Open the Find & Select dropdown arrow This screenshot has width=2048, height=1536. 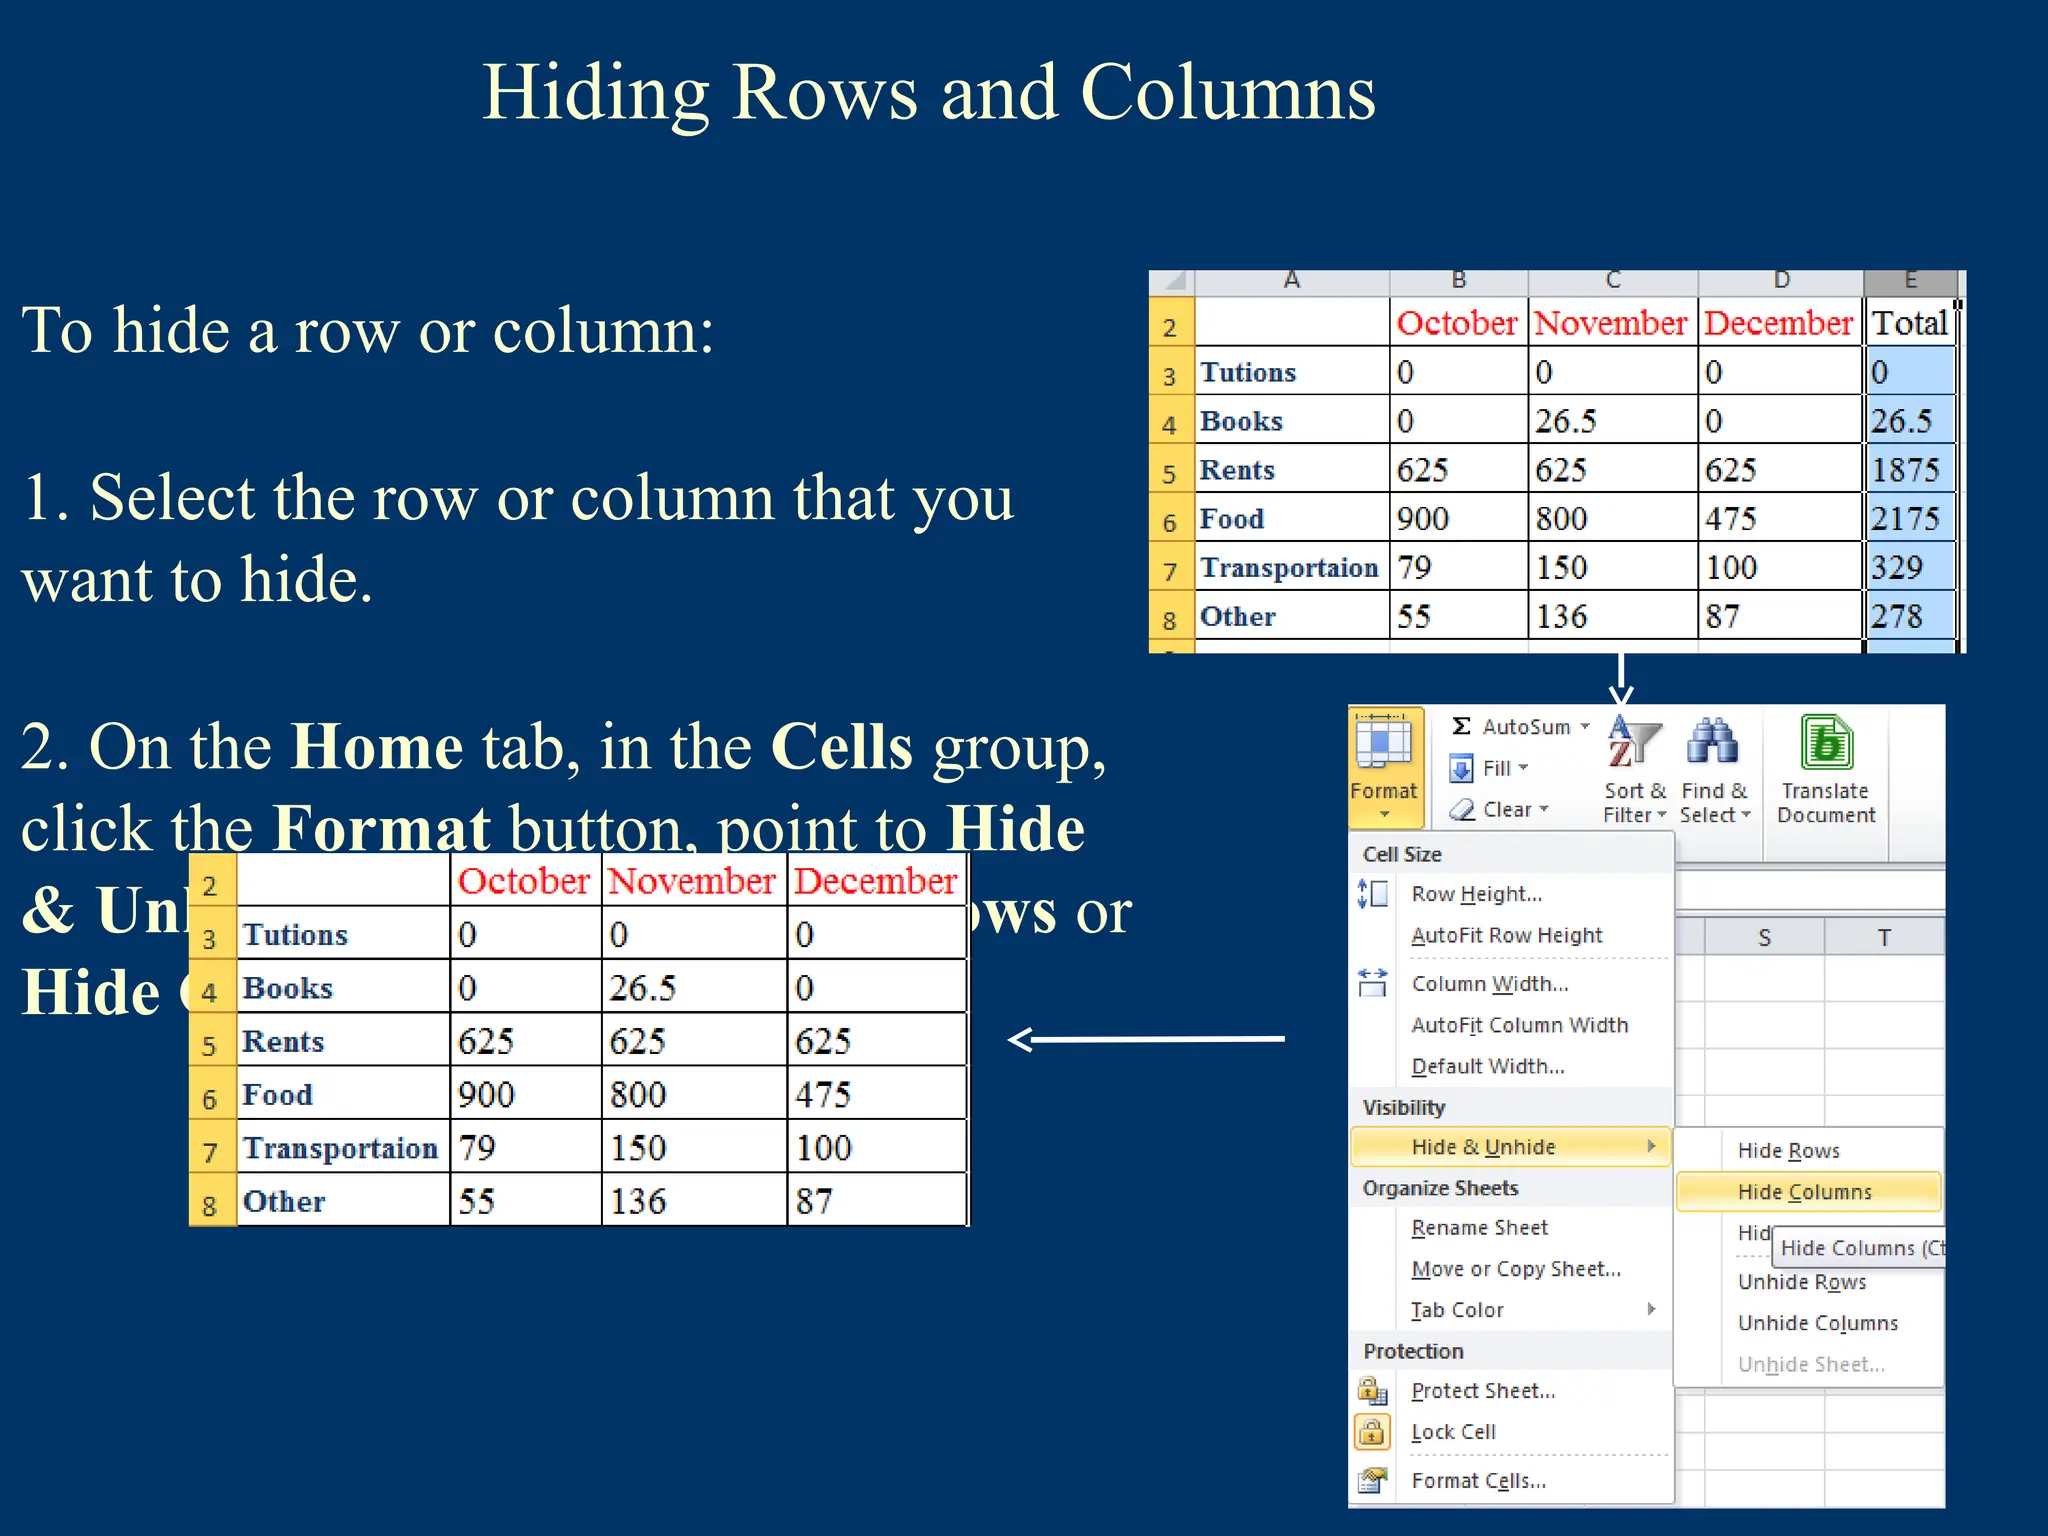[x=1746, y=815]
